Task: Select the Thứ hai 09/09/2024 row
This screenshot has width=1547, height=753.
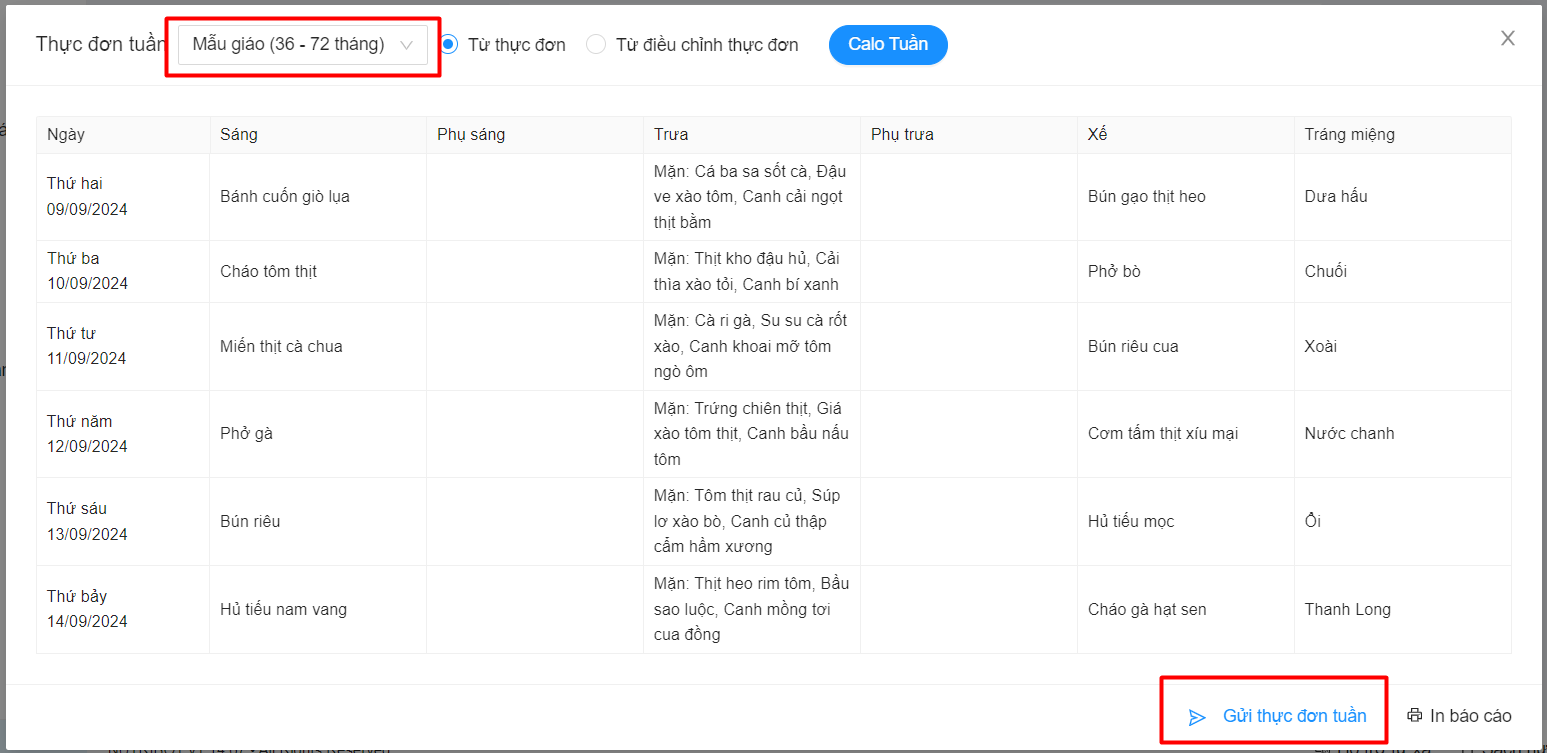Action: 88,197
